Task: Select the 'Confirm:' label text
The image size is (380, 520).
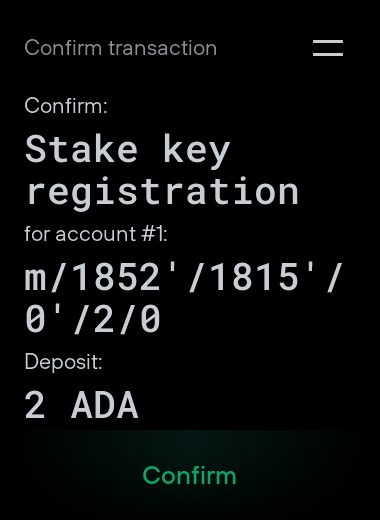Action: (x=66, y=106)
